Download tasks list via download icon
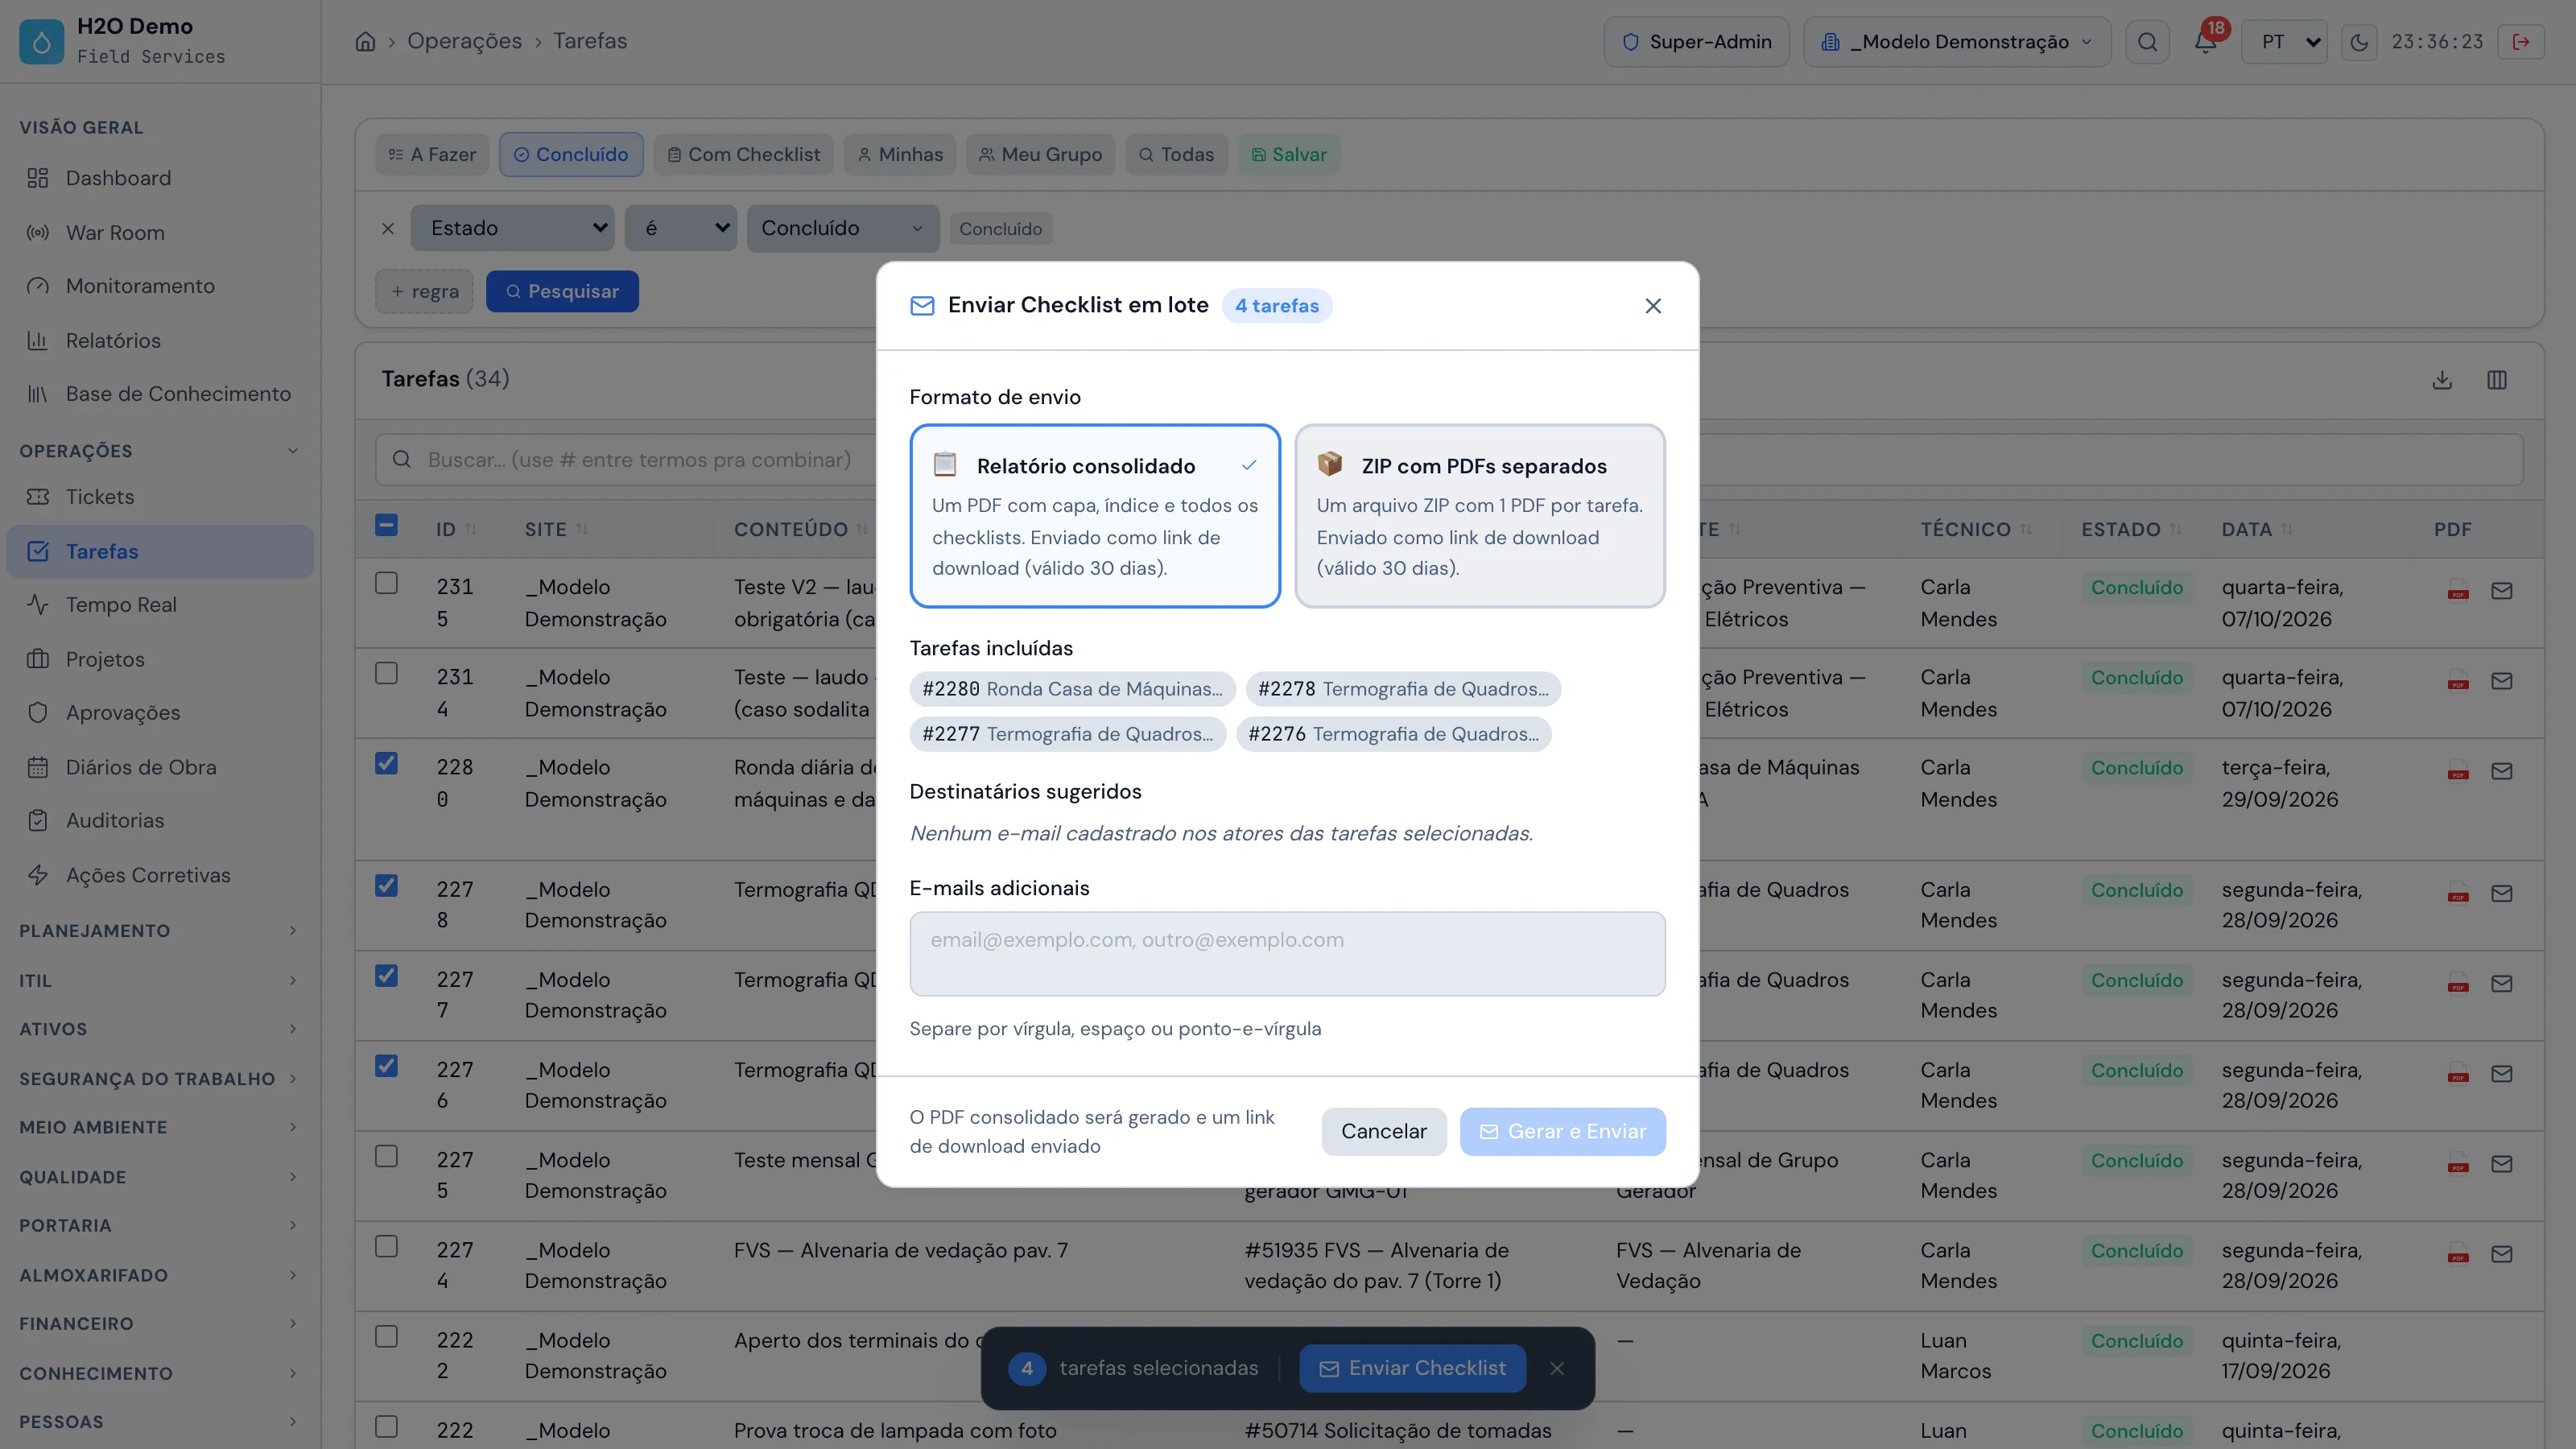 point(2441,380)
